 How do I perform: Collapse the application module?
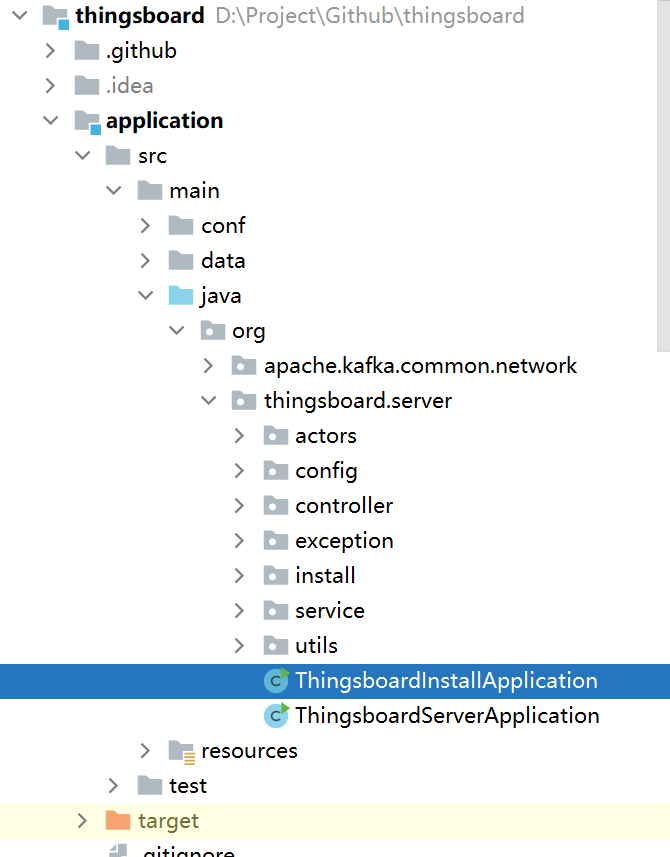(x=51, y=121)
